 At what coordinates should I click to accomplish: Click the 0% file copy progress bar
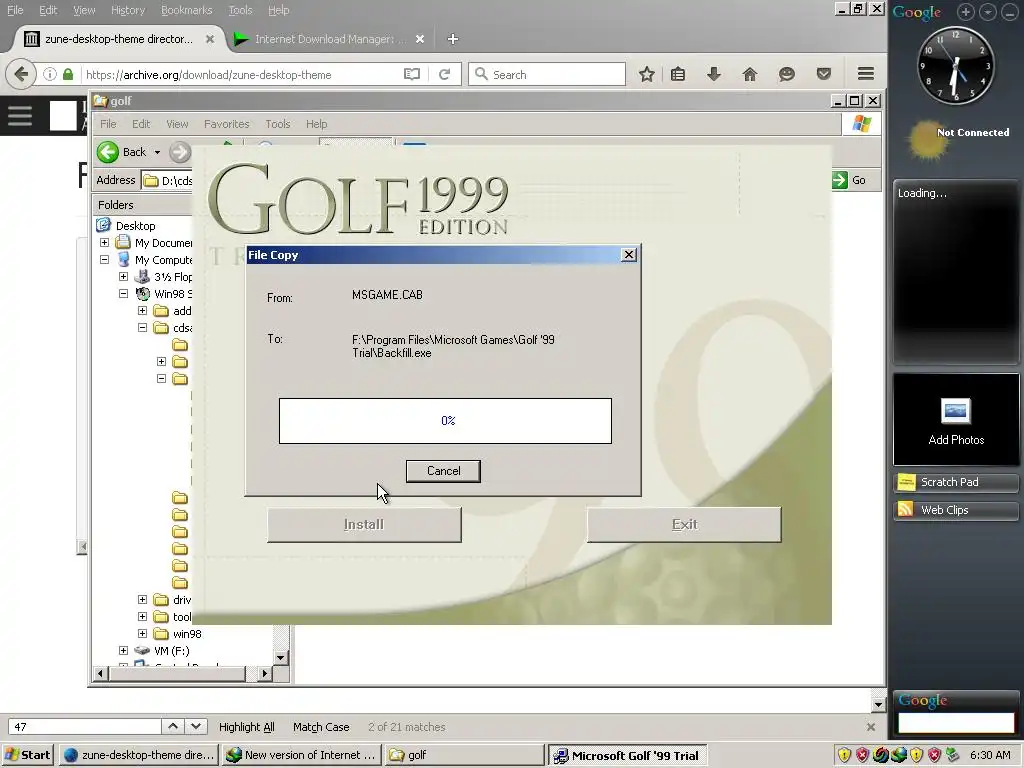coord(445,421)
